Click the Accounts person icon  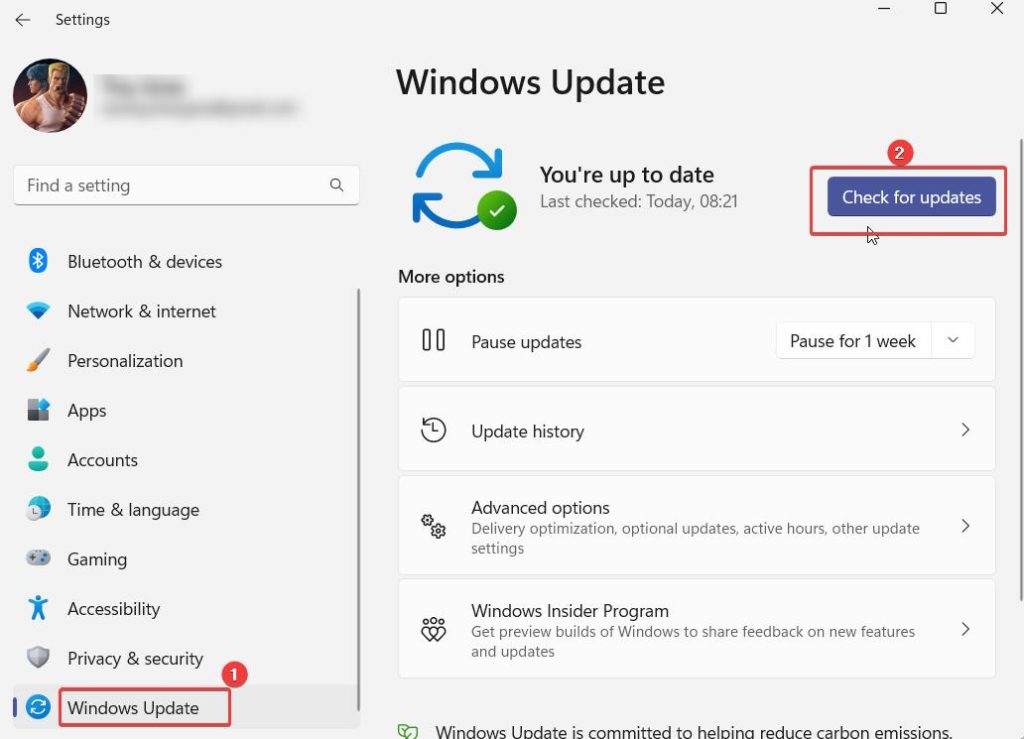click(x=38, y=459)
